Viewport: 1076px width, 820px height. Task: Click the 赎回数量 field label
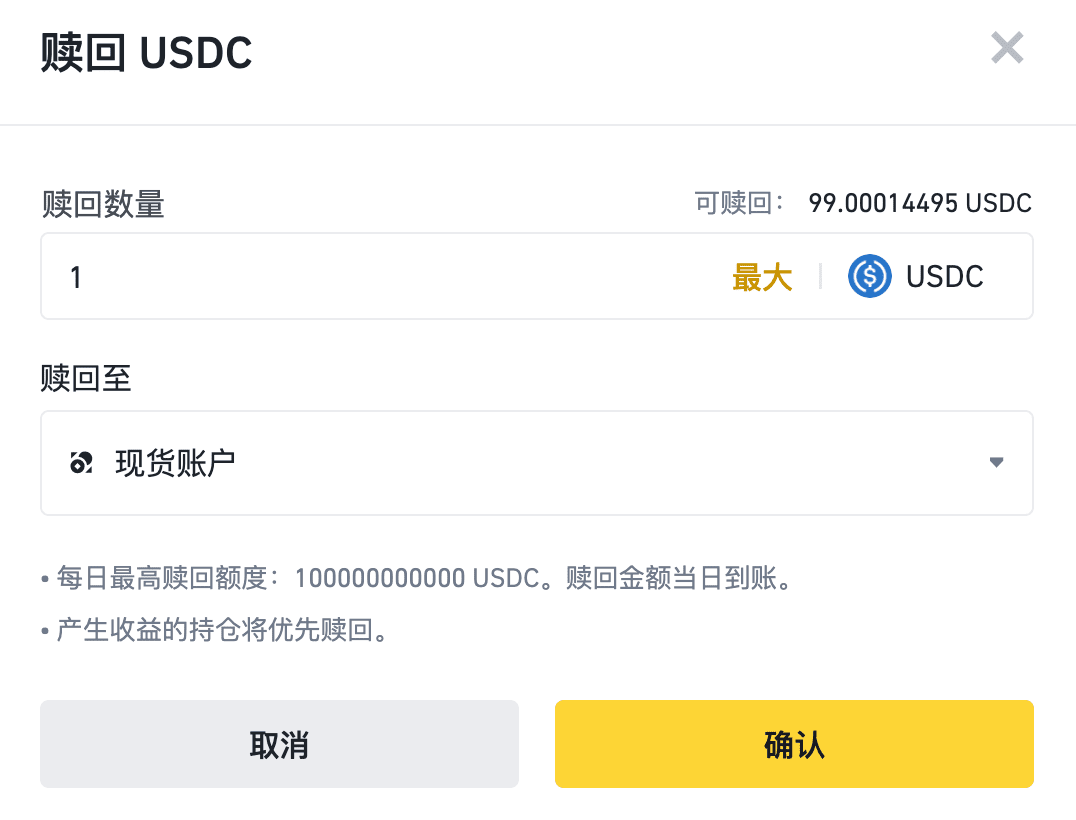[x=103, y=204]
